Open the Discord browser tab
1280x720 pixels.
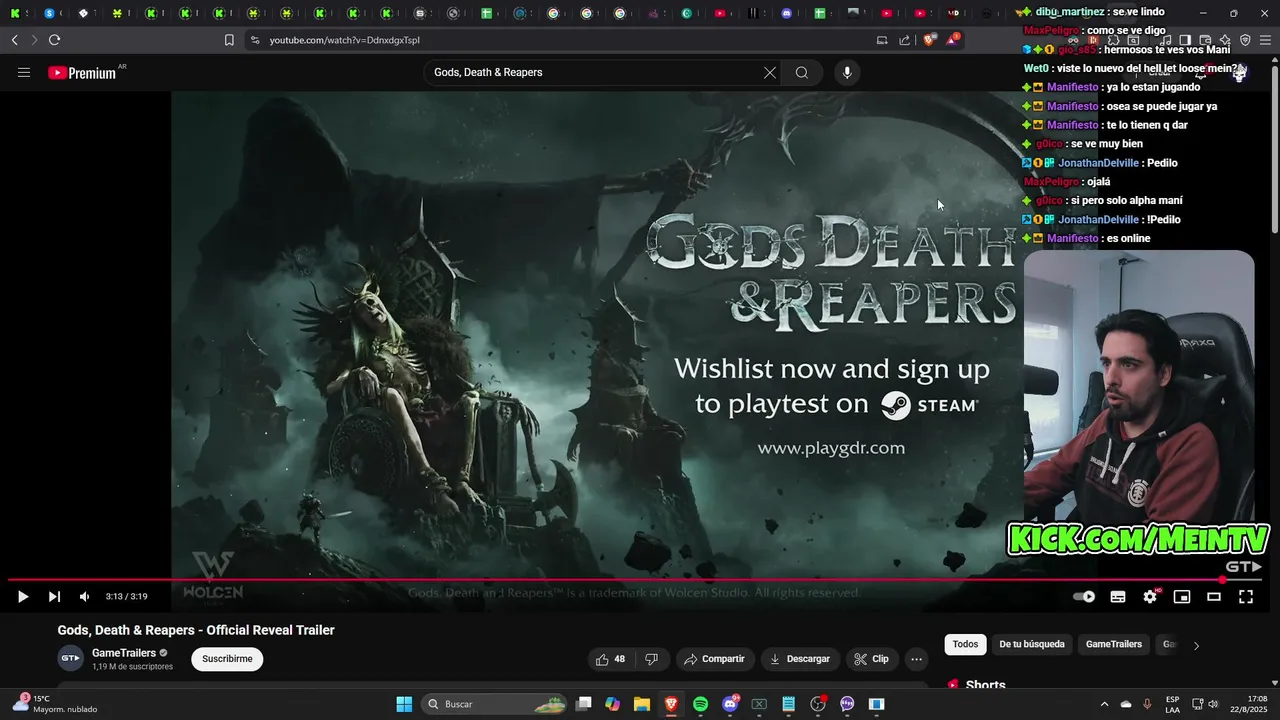(x=787, y=13)
